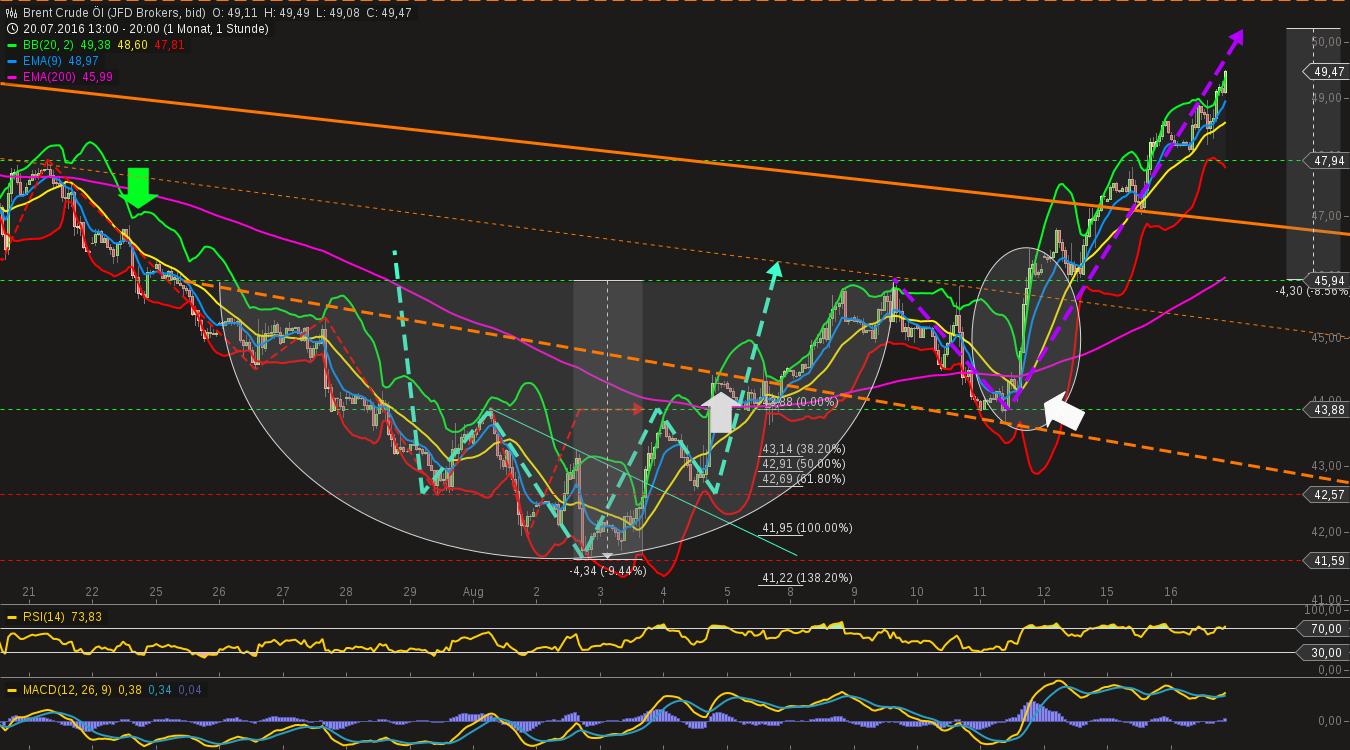Click the MACD value 0,38

coord(130,690)
